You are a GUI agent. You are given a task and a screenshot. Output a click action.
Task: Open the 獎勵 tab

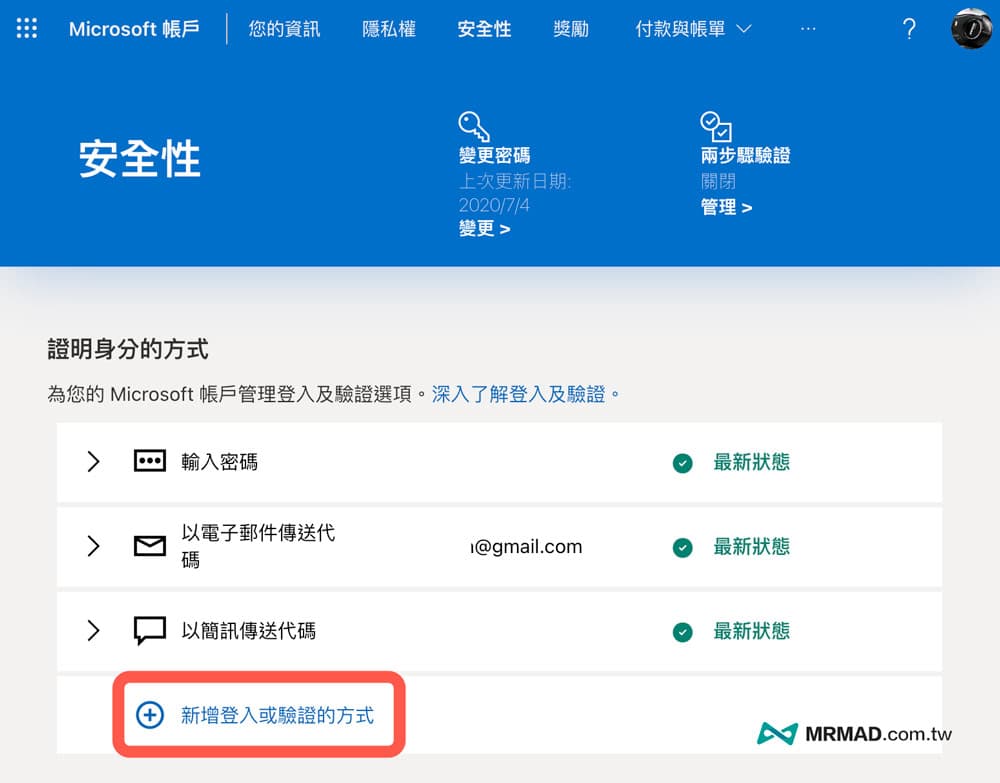(571, 29)
